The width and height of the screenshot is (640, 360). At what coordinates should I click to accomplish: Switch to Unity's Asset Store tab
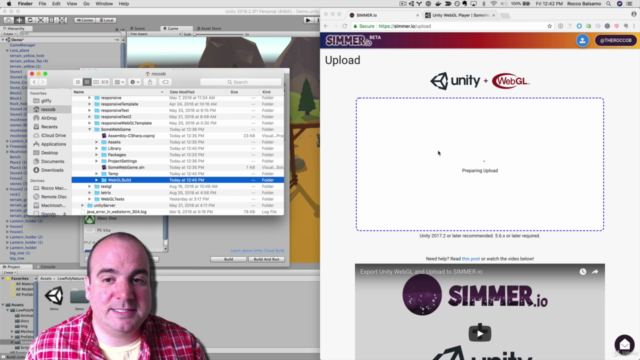(209, 29)
